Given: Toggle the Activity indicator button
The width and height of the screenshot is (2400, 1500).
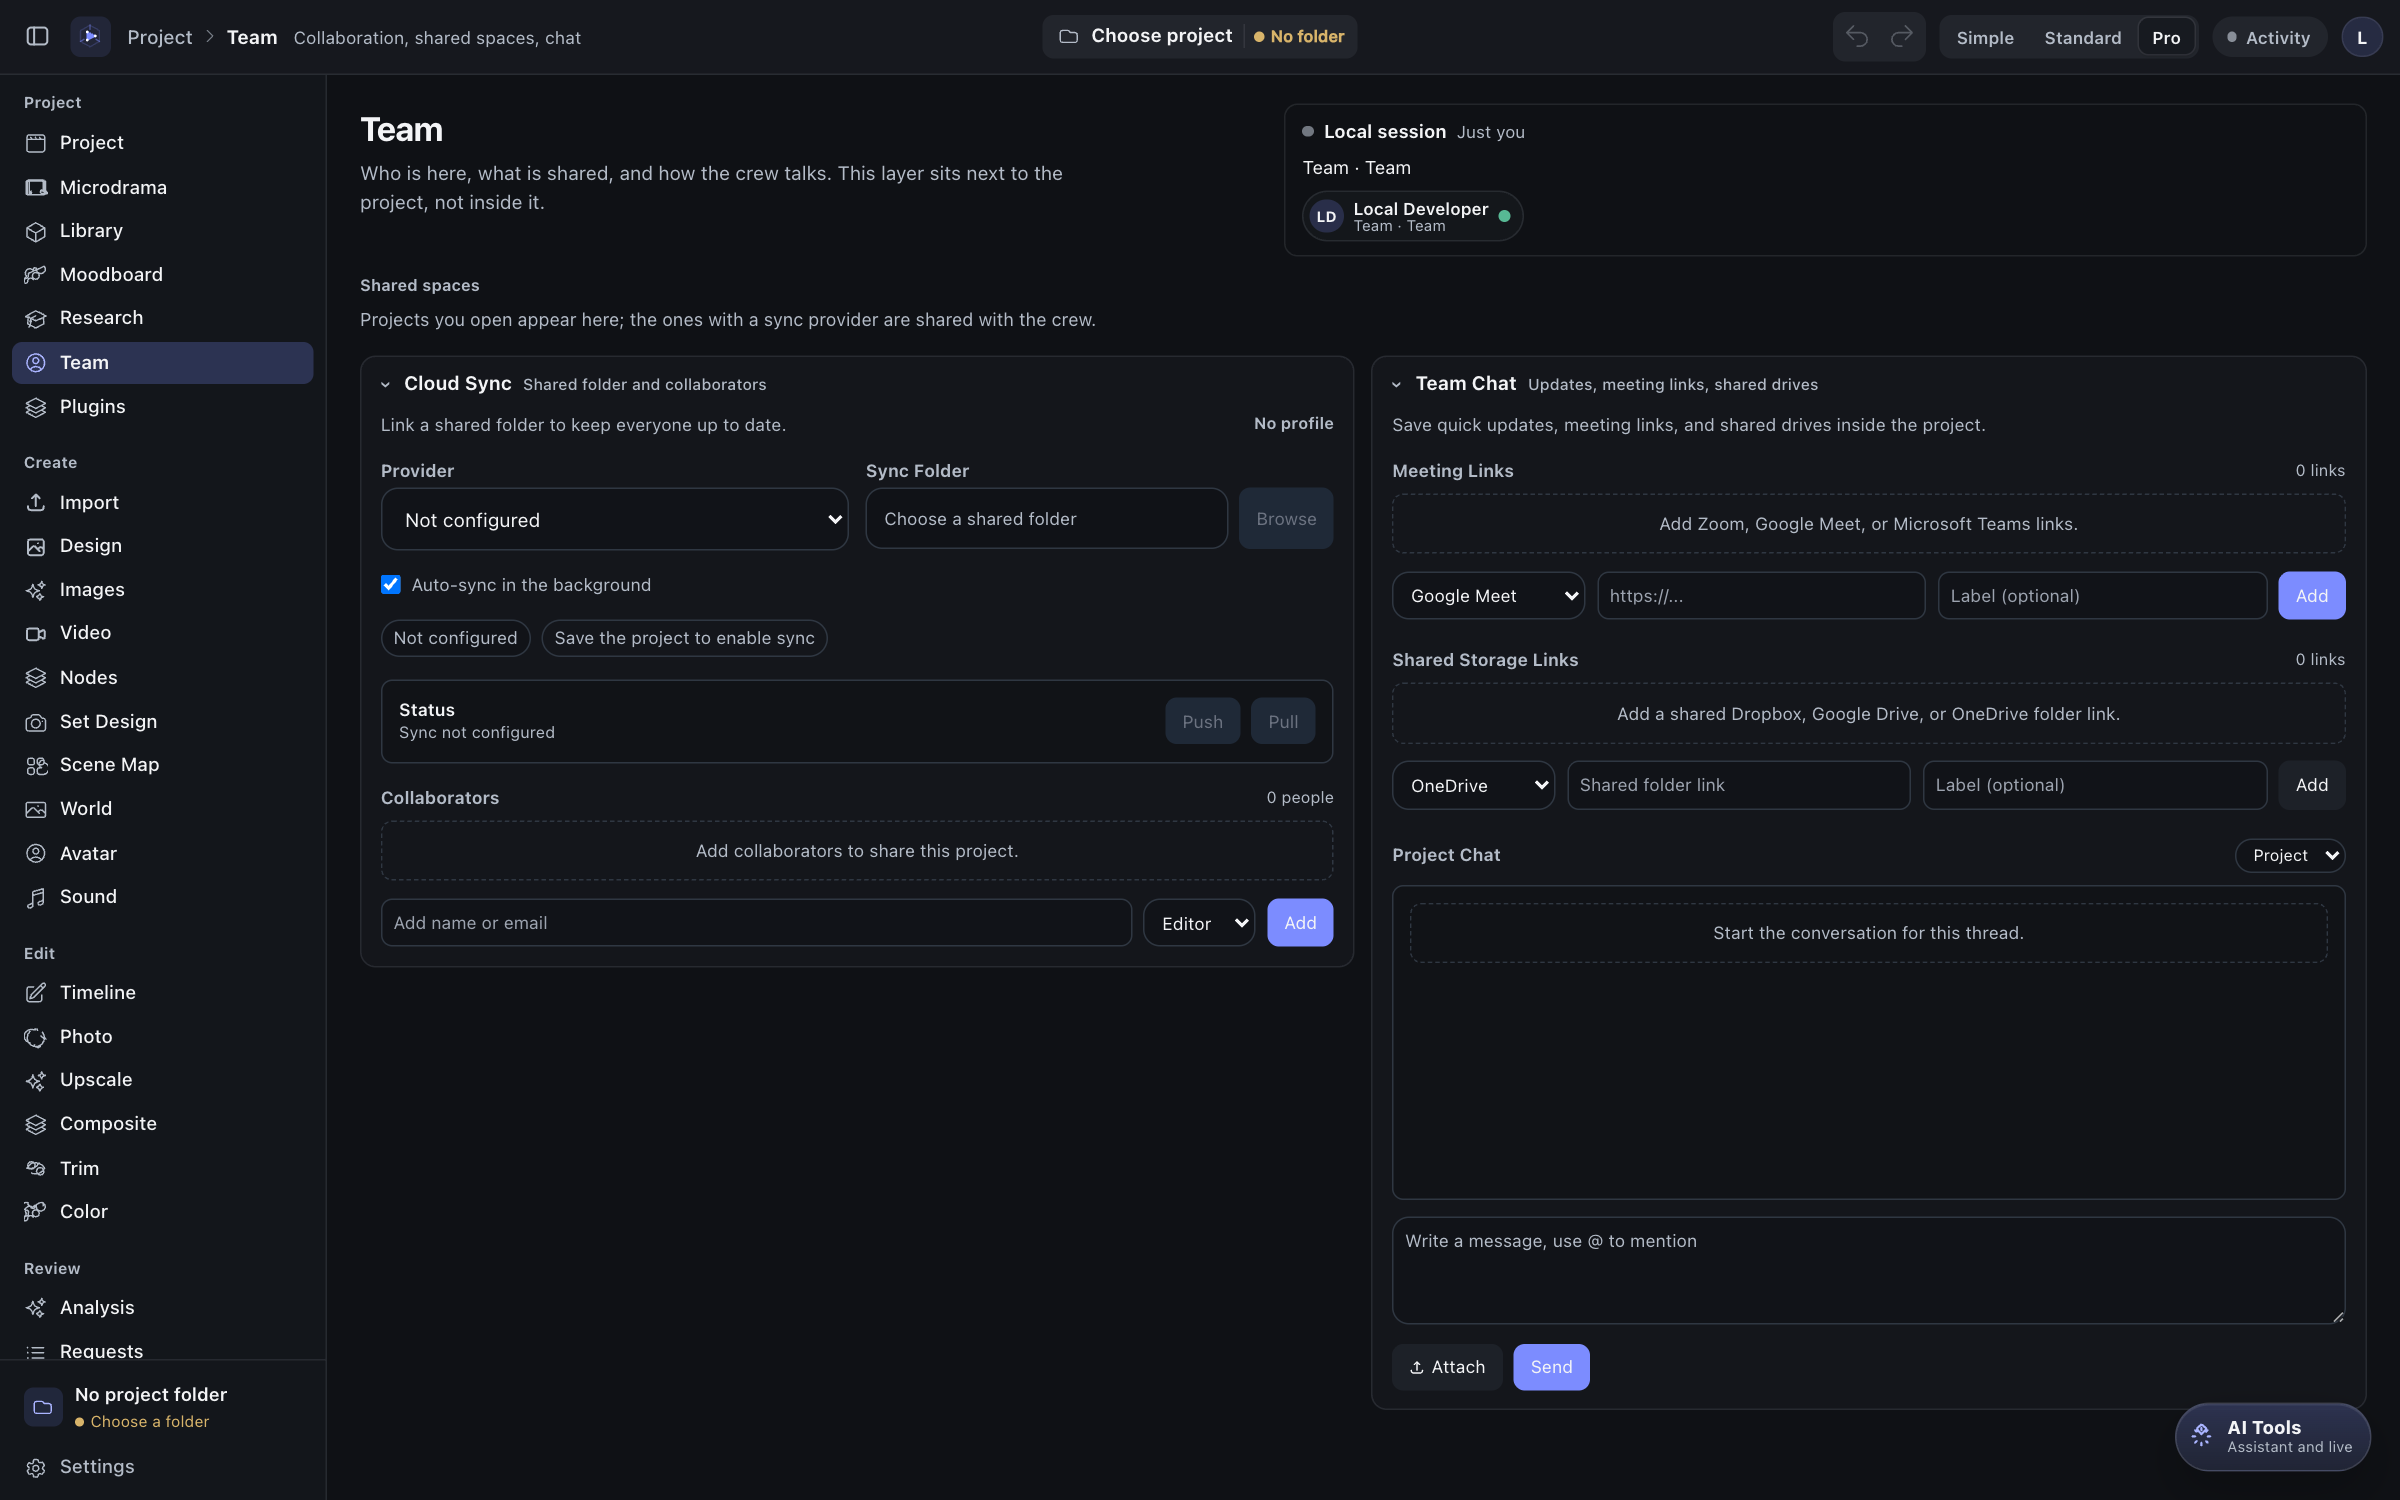Looking at the screenshot, I should tap(2269, 37).
